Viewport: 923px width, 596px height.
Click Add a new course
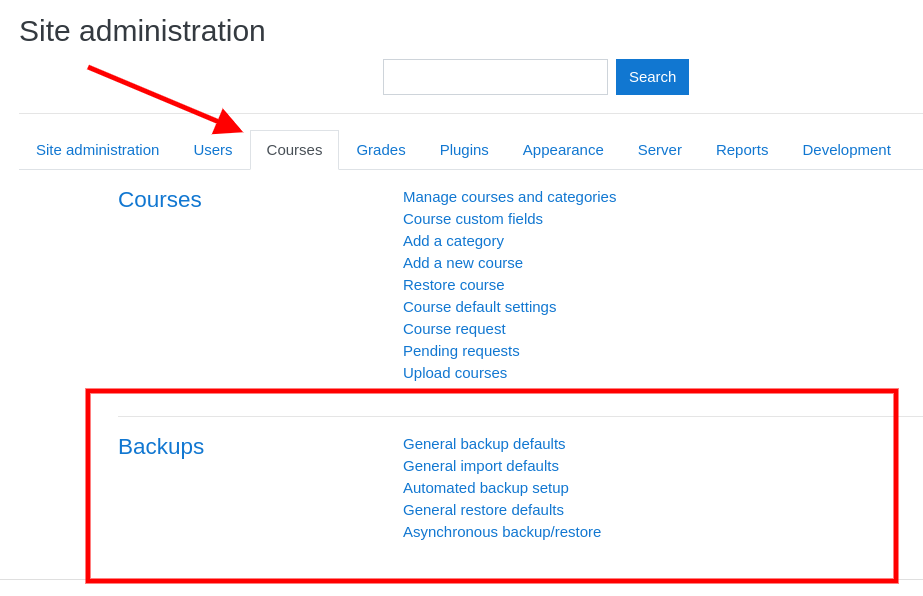[x=462, y=262]
